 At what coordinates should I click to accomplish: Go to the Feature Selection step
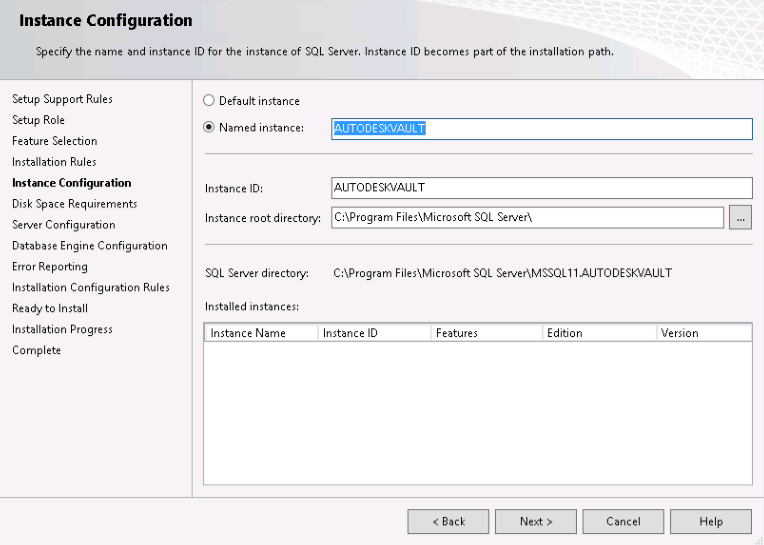tap(54, 141)
